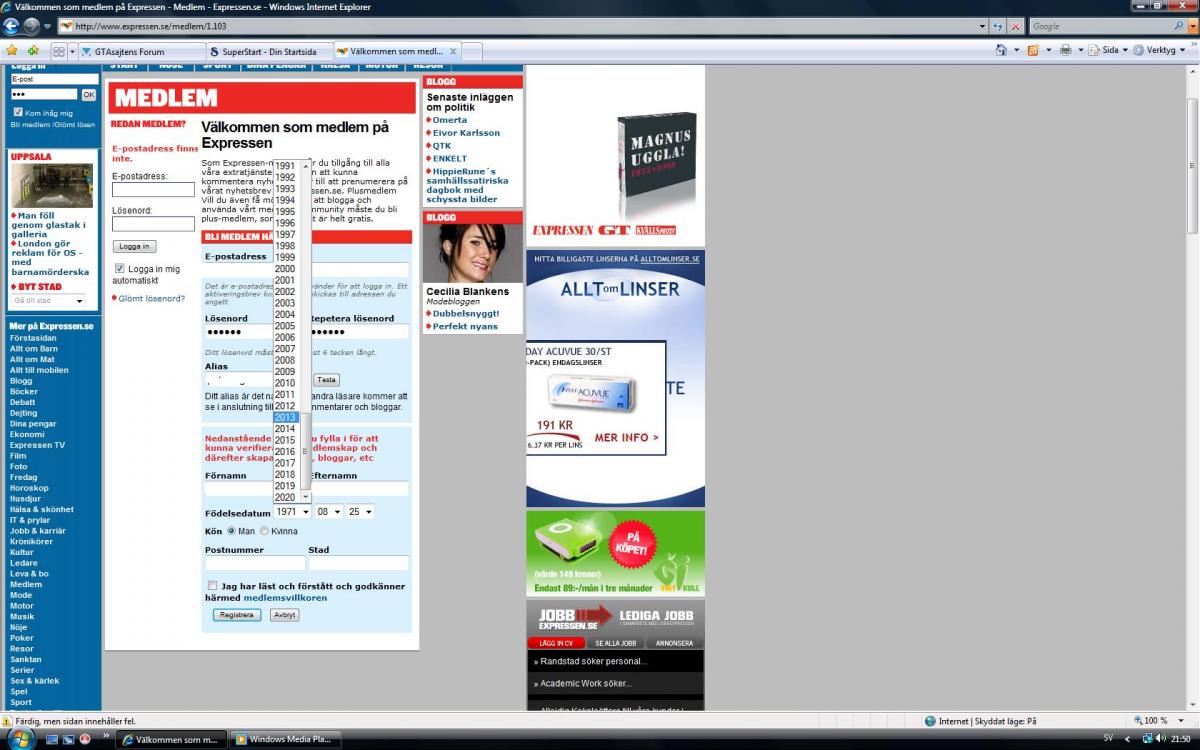Go back with the browser Back arrow

(x=12, y=26)
